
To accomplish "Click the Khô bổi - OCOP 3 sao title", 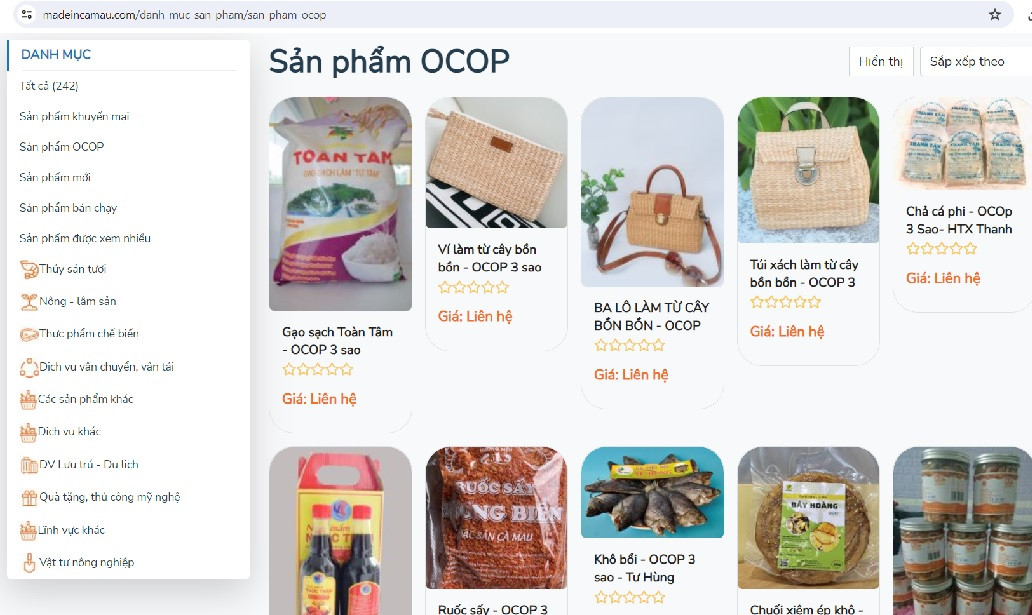I will 644,568.
